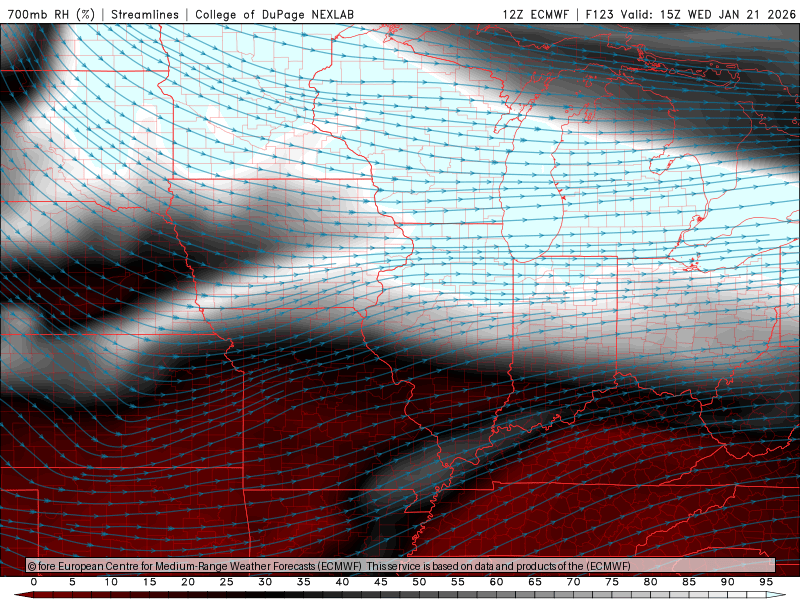Click the "60" legend tick number
This screenshot has height=600, width=800.
tap(496, 582)
